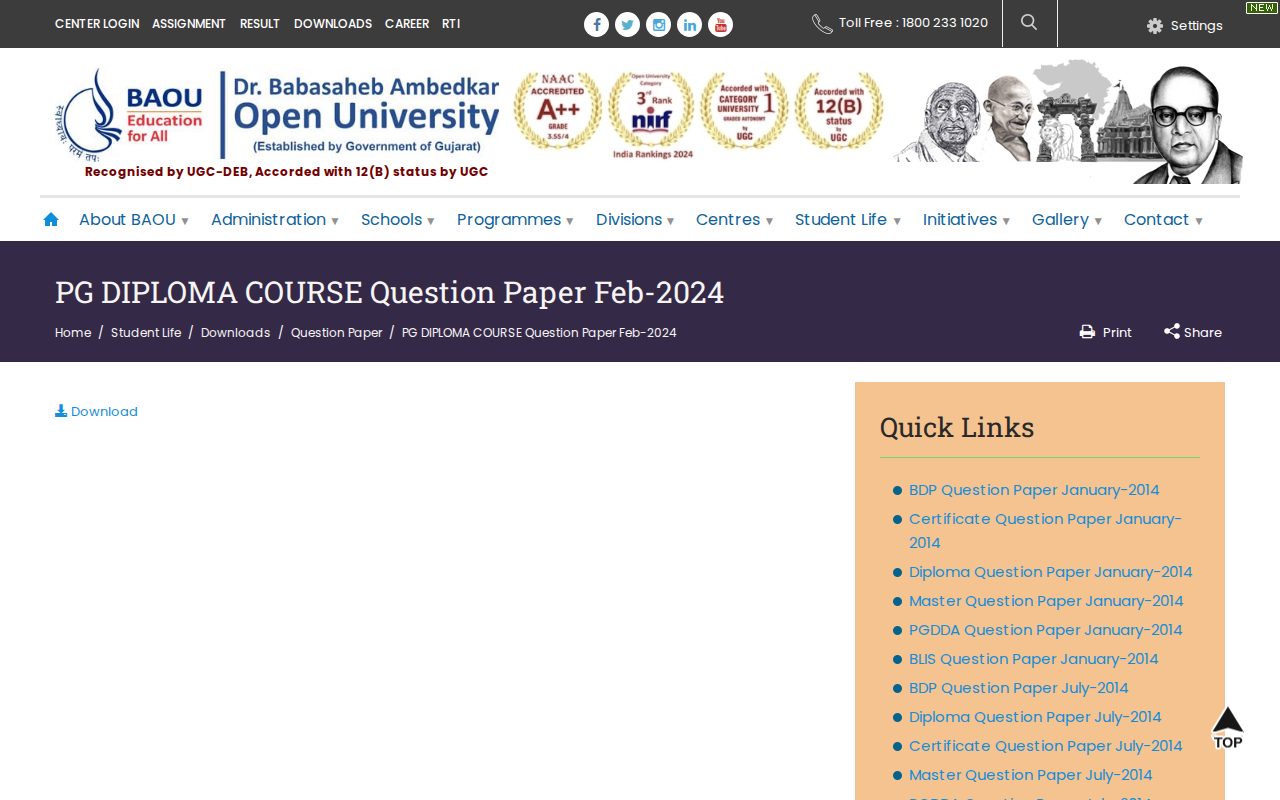Expand the Programmes menu
This screenshot has height=800, width=1280.
[x=515, y=220]
